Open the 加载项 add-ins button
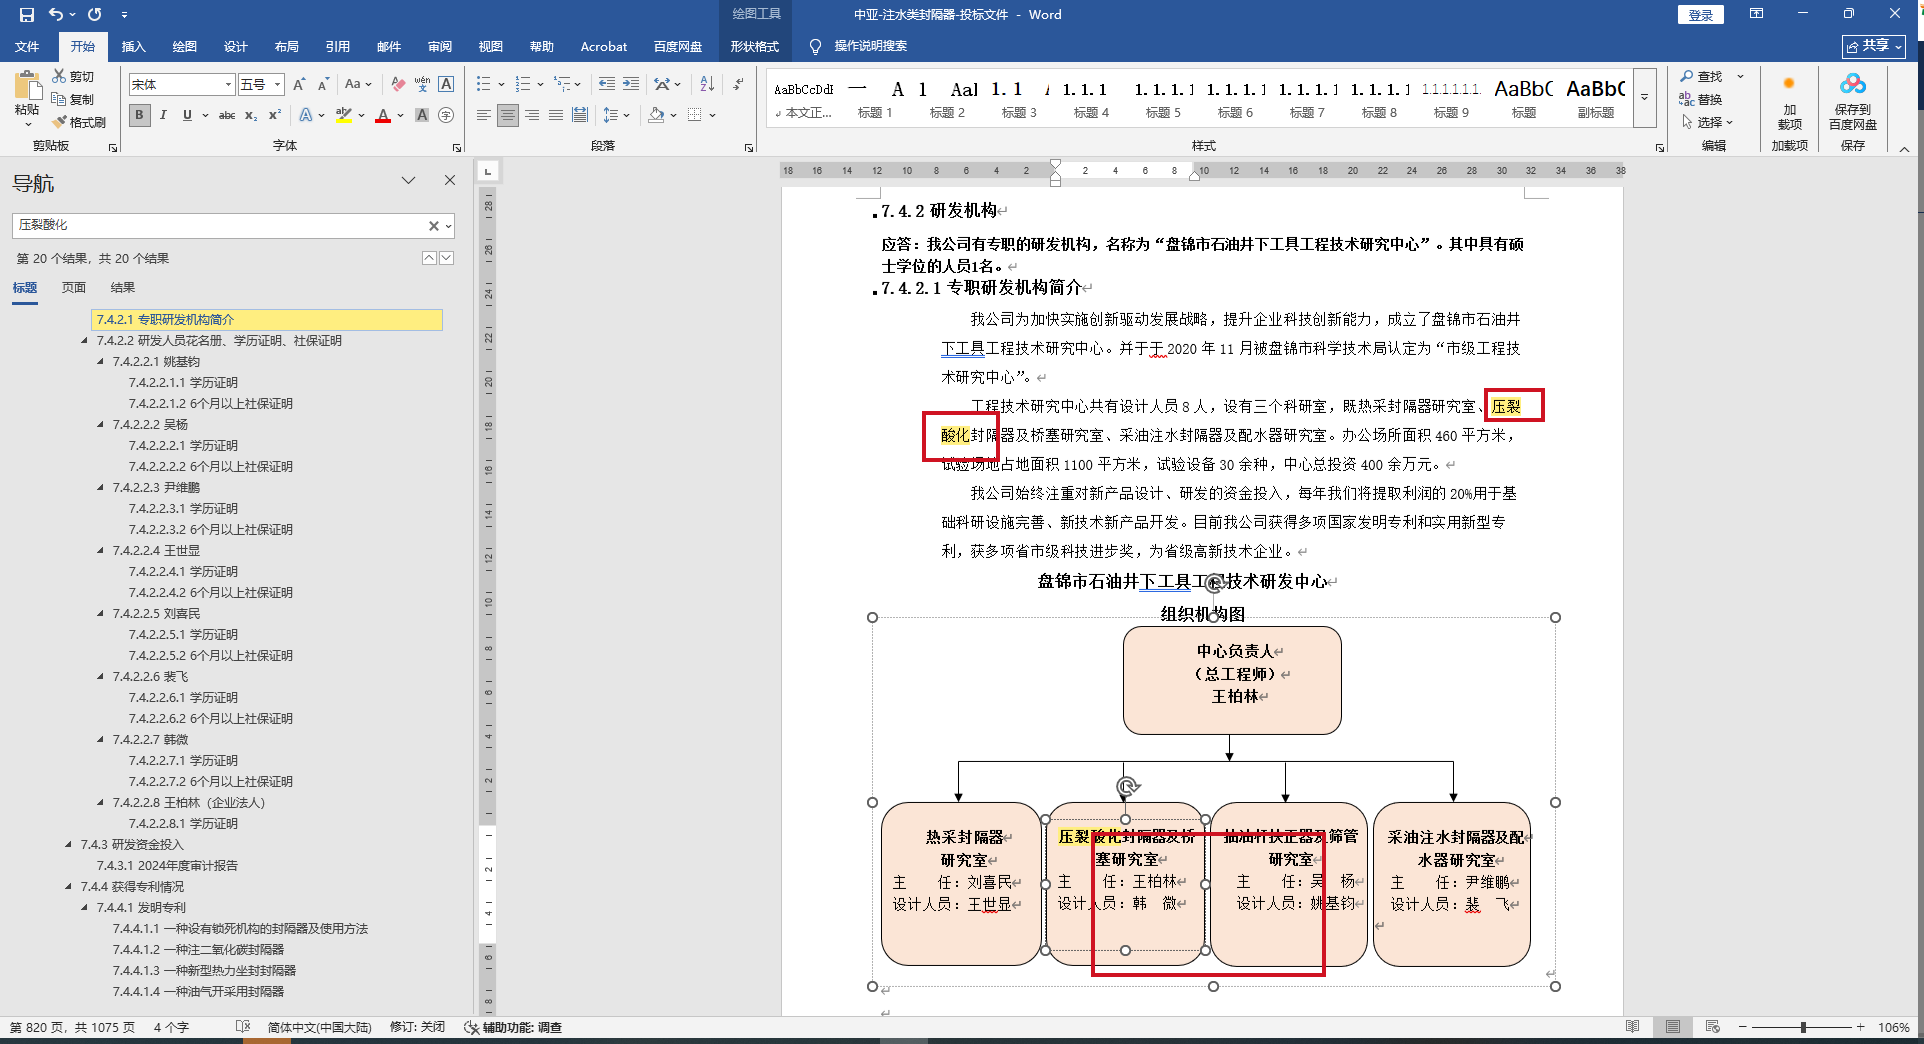 tap(1789, 102)
